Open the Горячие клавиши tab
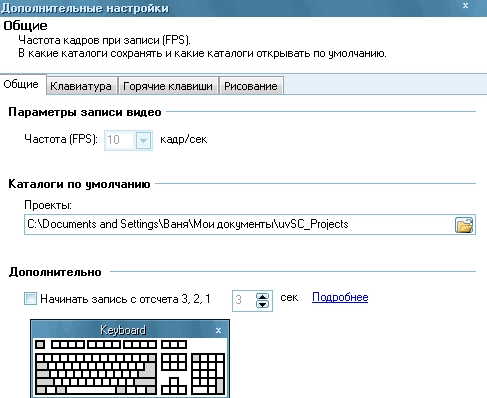 click(x=168, y=86)
